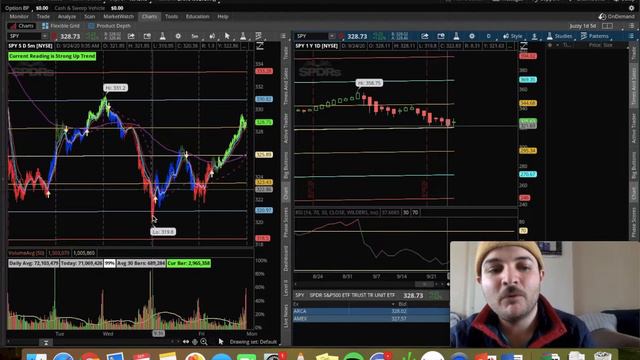
Task: Toggle Active Trader sidebar of left chart
Action: click(x=286, y=128)
